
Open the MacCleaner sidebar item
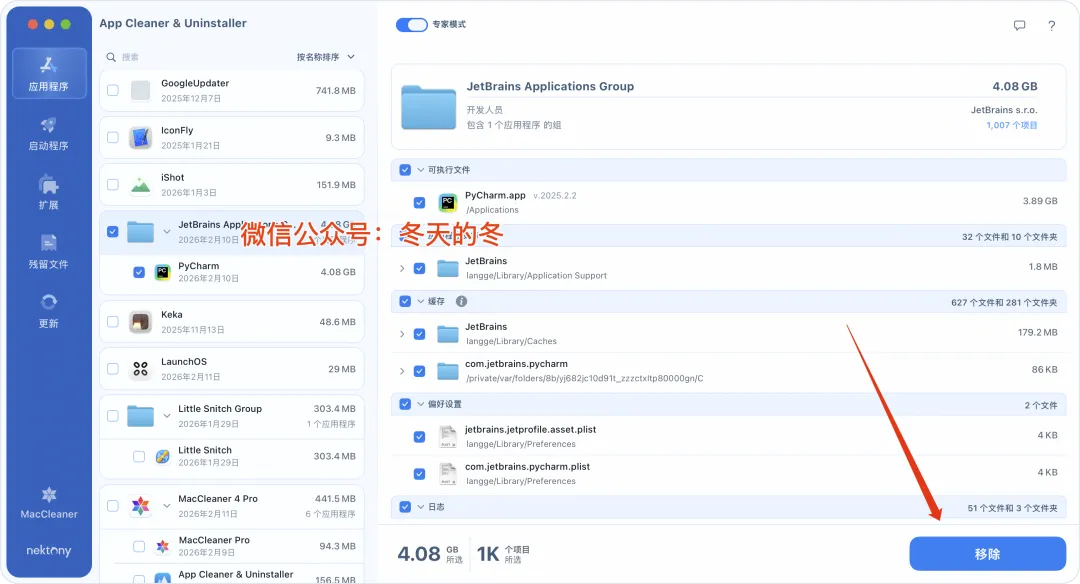pos(49,503)
